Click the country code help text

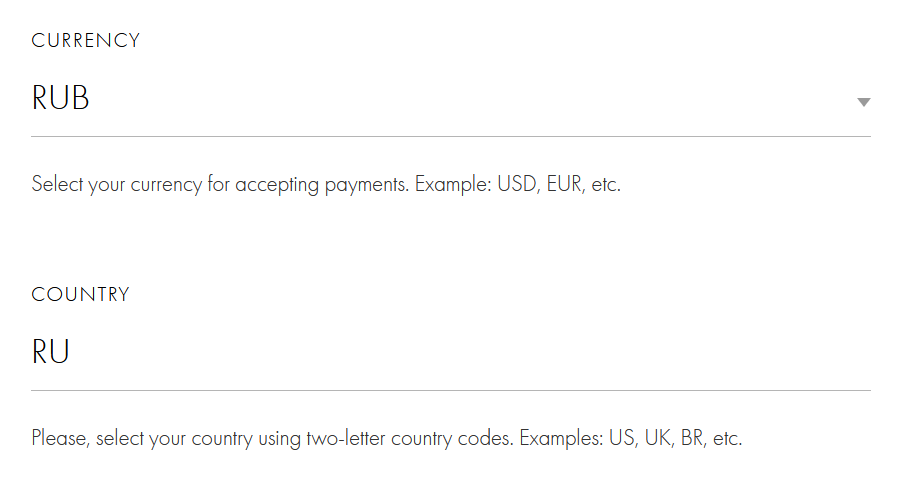[x=386, y=439]
